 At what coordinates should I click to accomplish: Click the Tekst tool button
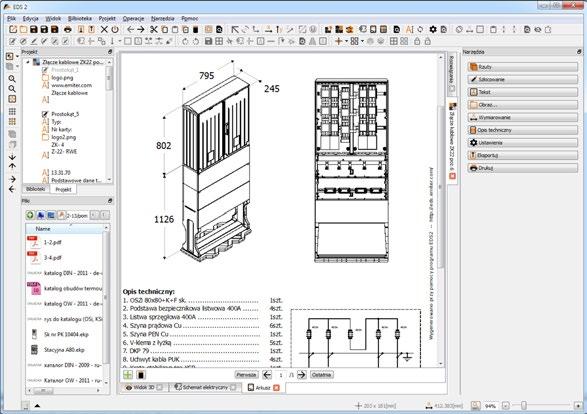pyautogui.click(x=523, y=92)
